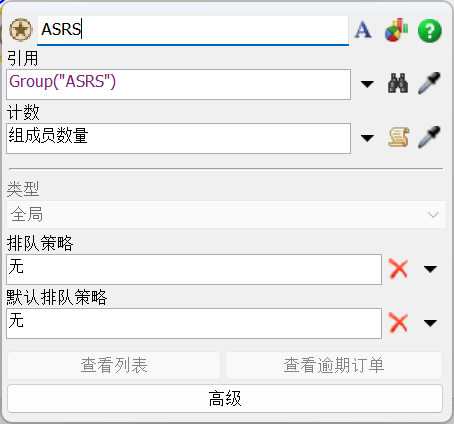Open help with green question mark icon
Screen dimensions: 454x424
(430, 30)
